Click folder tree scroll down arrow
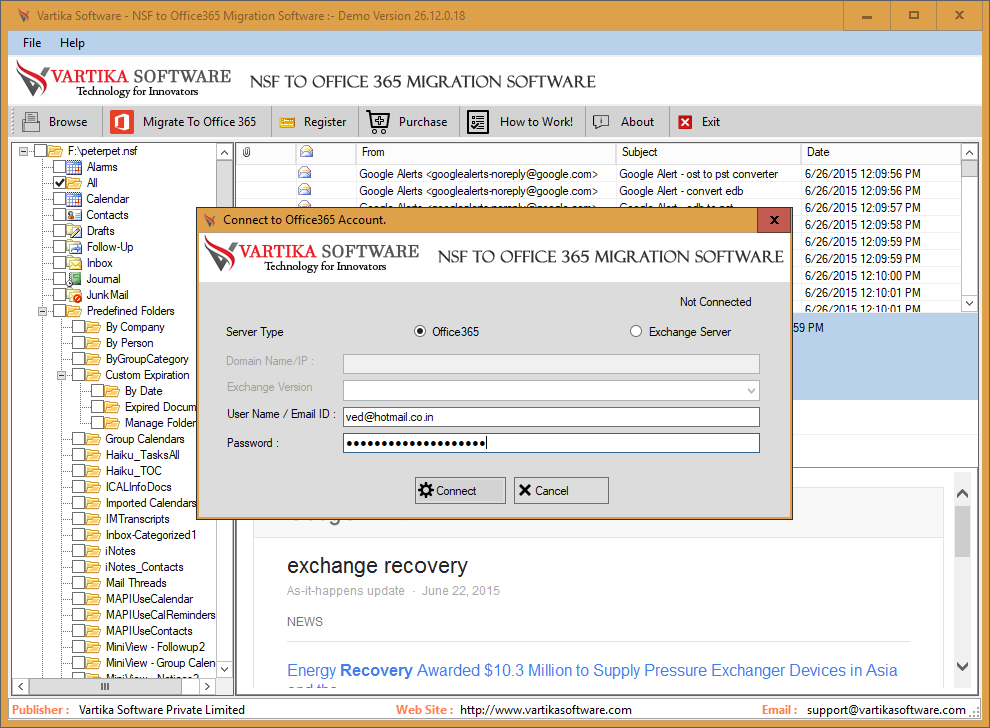The height and width of the screenshot is (728, 990). point(225,669)
